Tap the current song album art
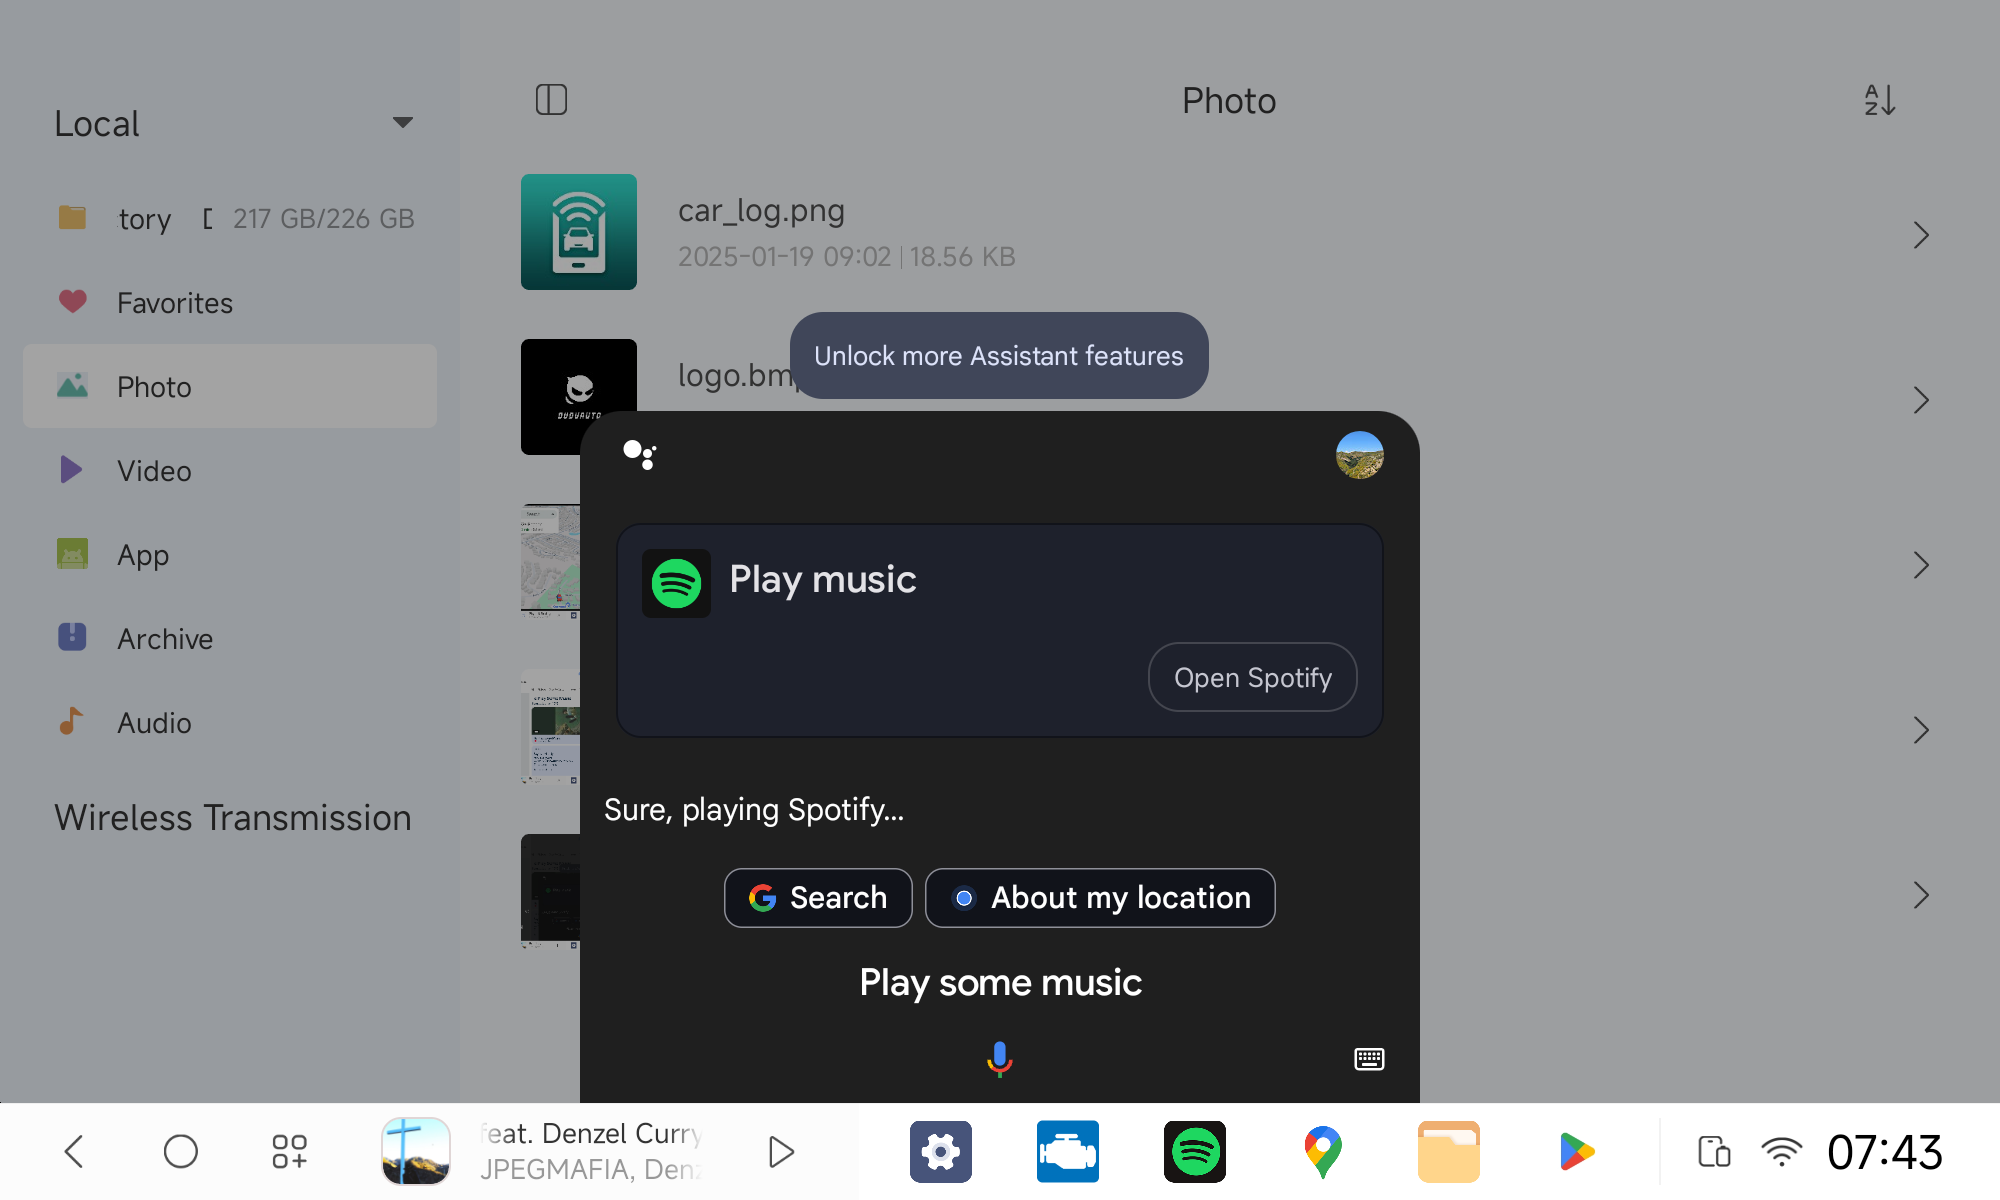Image resolution: width=2000 pixels, height=1200 pixels. 414,1151
